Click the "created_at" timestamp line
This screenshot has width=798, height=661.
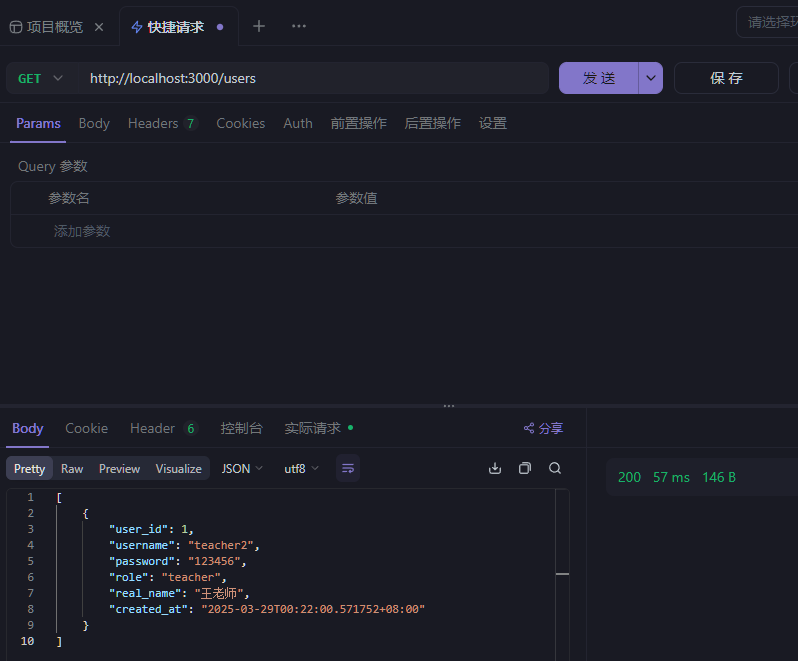267,609
